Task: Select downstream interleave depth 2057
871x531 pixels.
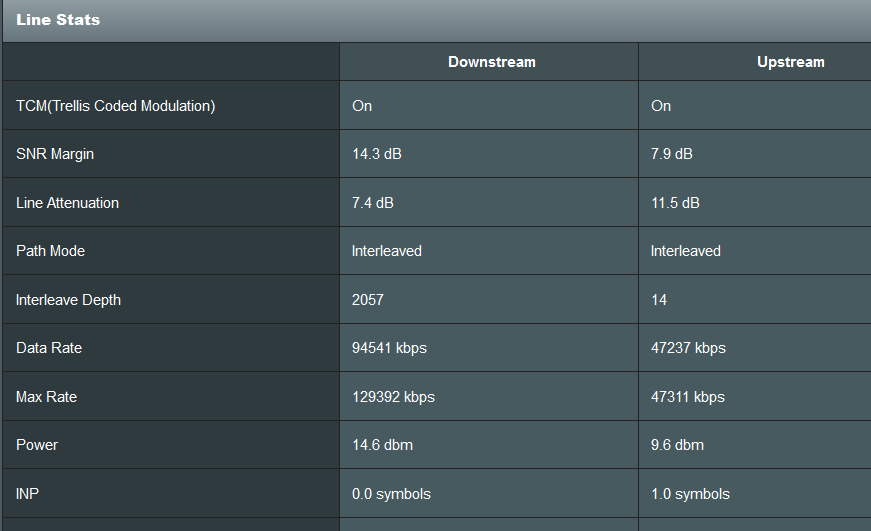Action: pyautogui.click(x=368, y=300)
